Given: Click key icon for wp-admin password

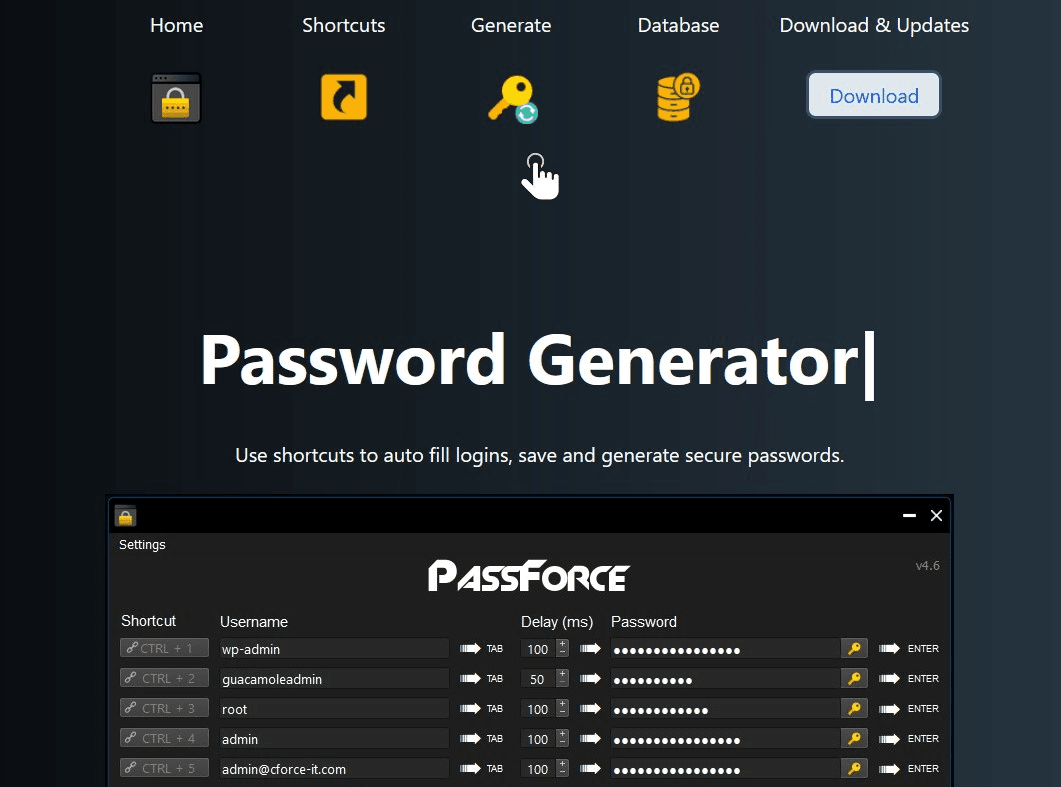Looking at the screenshot, I should pyautogui.click(x=854, y=649).
